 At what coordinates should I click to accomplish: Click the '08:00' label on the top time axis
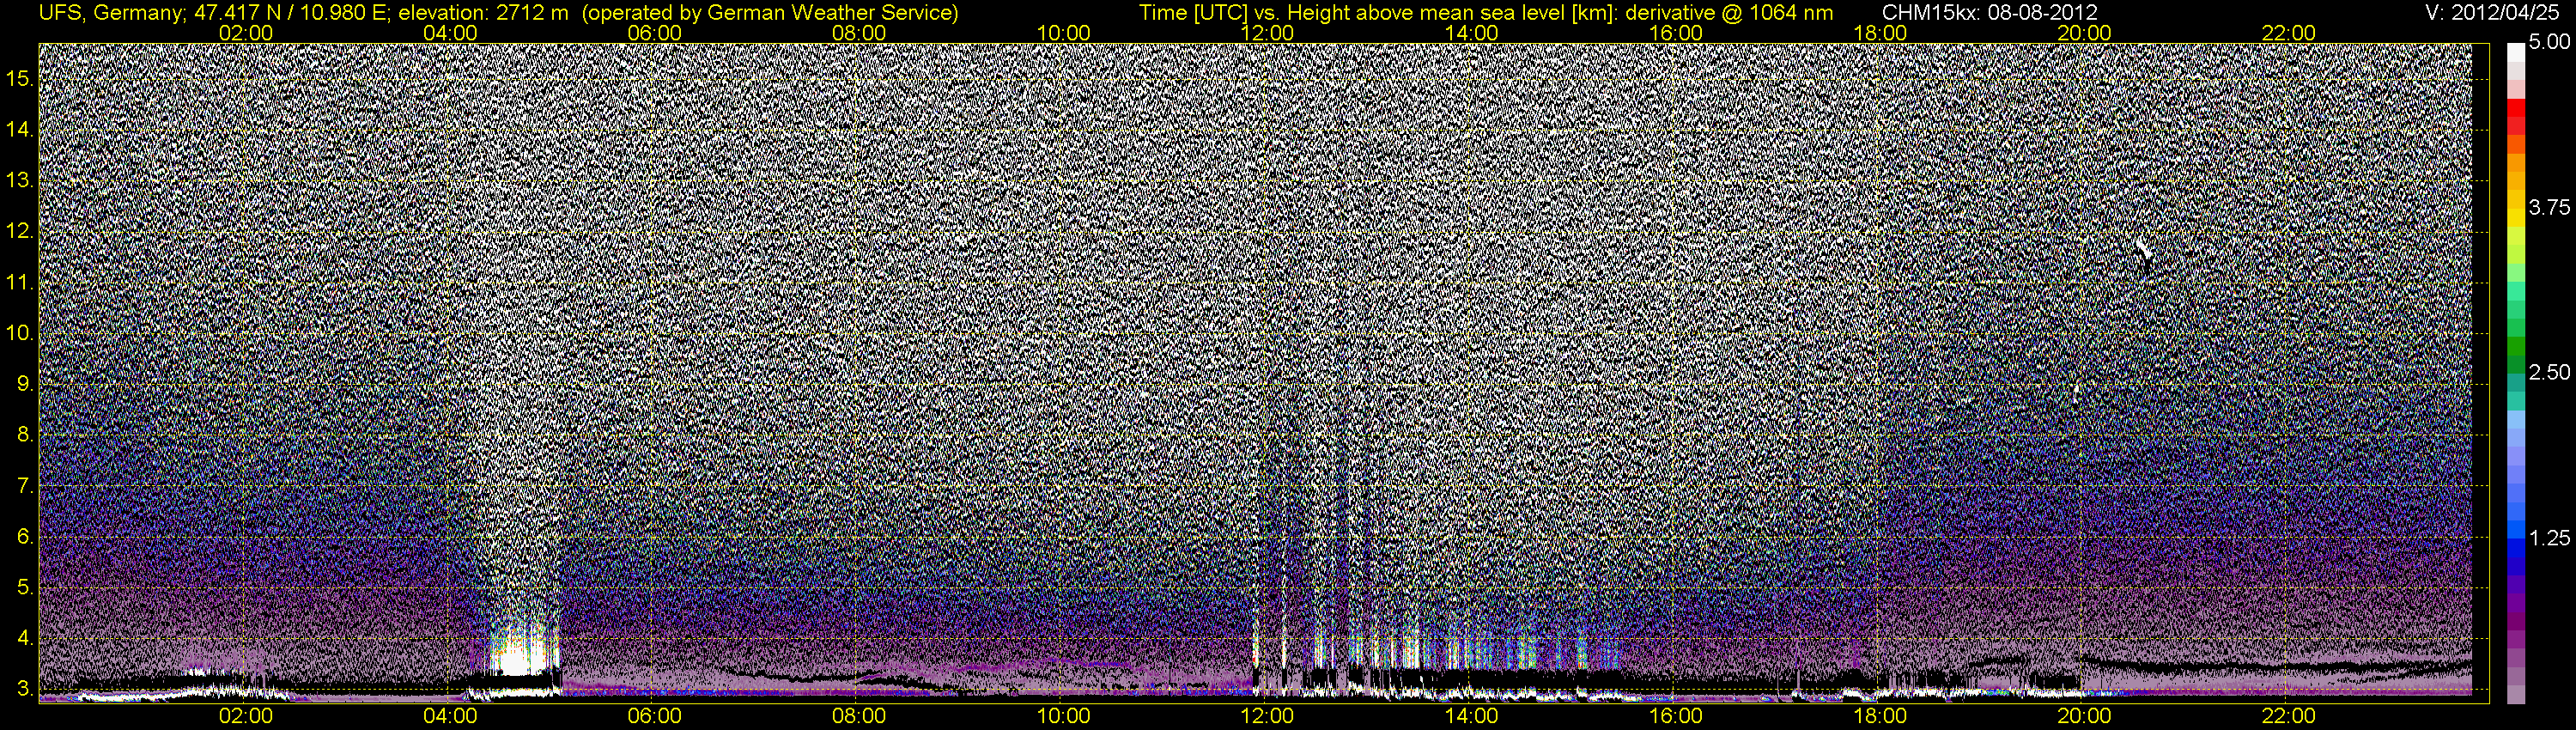pyautogui.click(x=859, y=33)
